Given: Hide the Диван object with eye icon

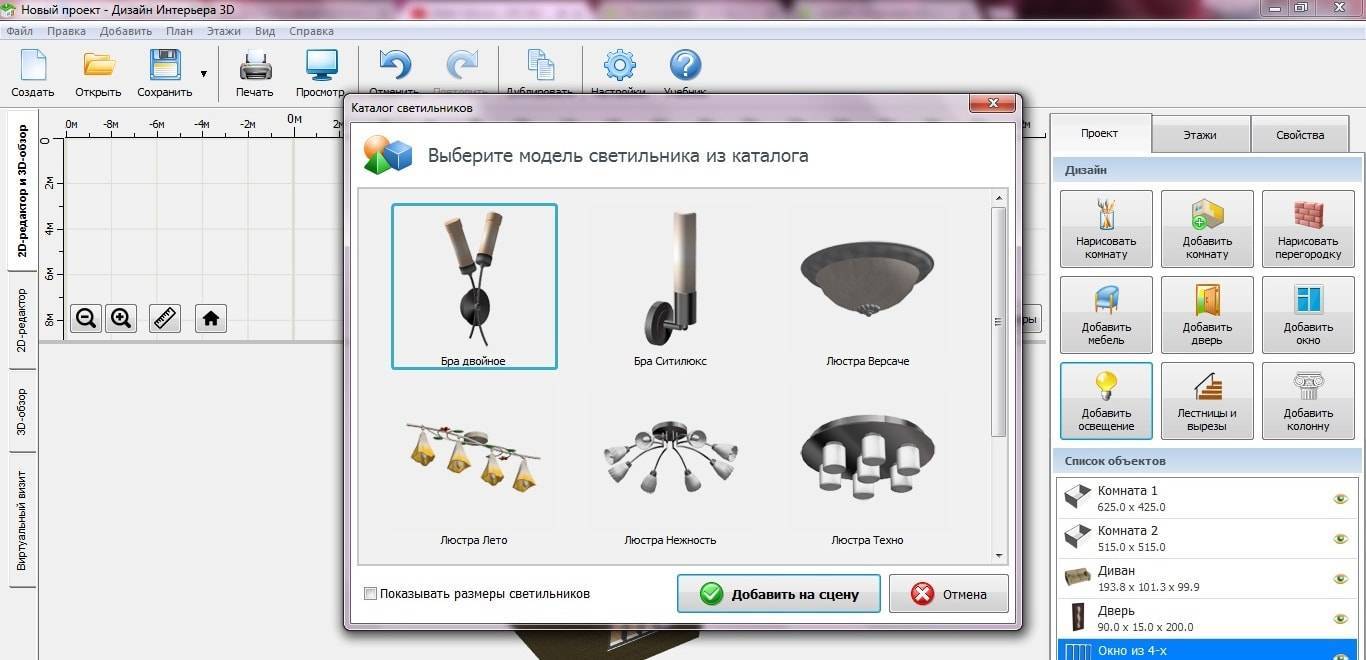Looking at the screenshot, I should point(1340,579).
